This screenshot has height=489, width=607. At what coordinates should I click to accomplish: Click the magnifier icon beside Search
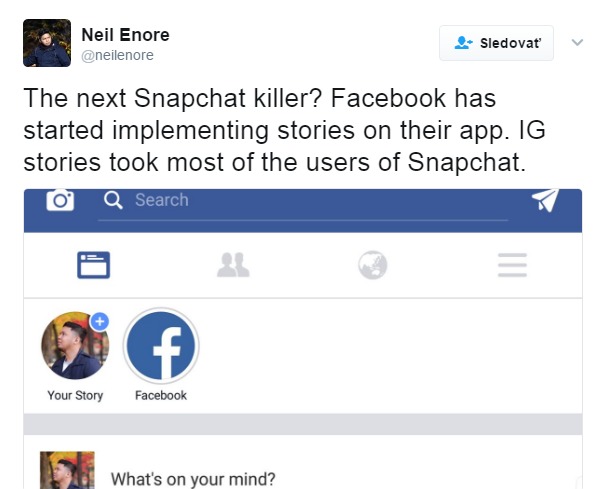tap(114, 200)
